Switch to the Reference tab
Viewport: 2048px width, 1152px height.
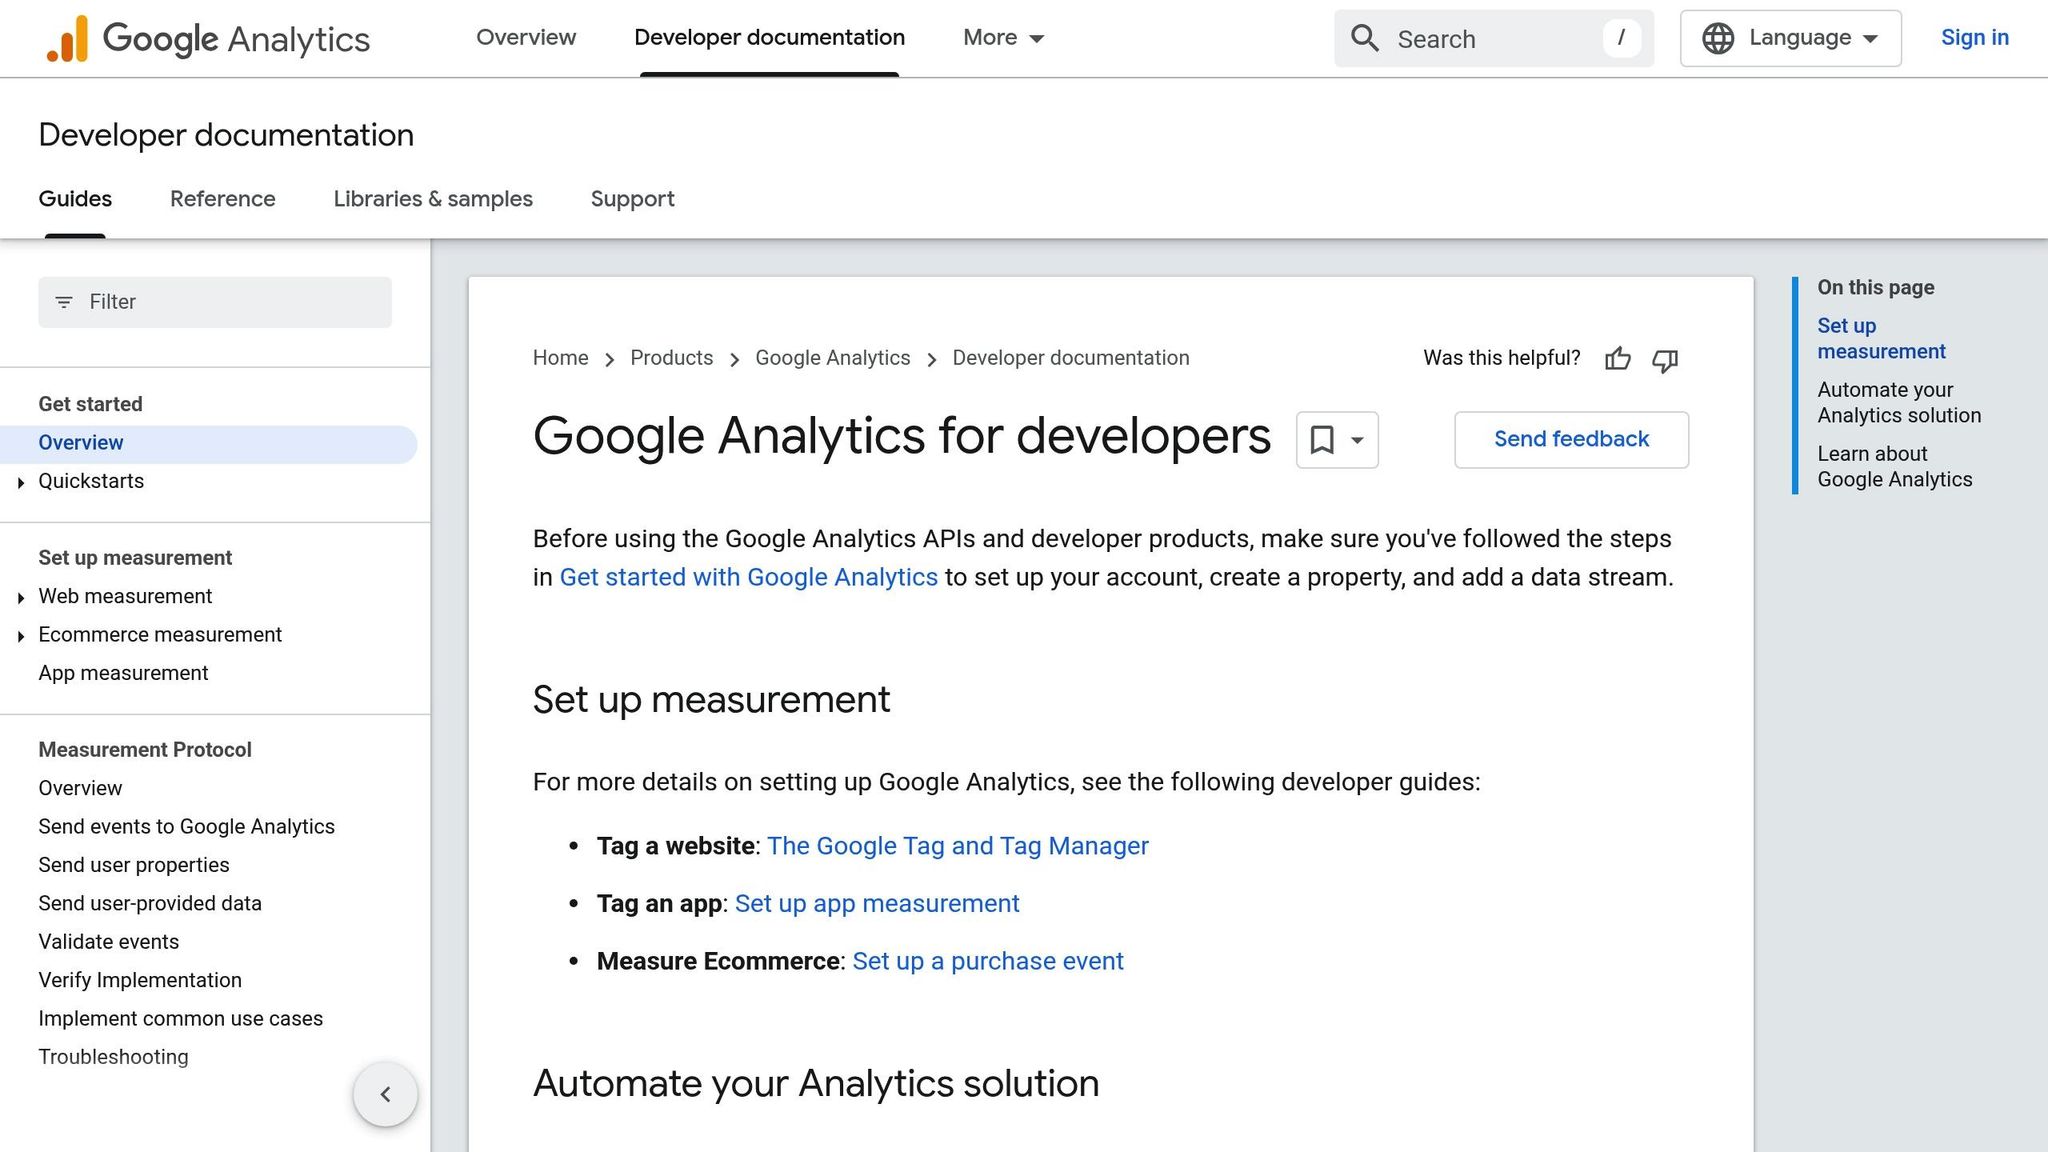pyautogui.click(x=222, y=199)
